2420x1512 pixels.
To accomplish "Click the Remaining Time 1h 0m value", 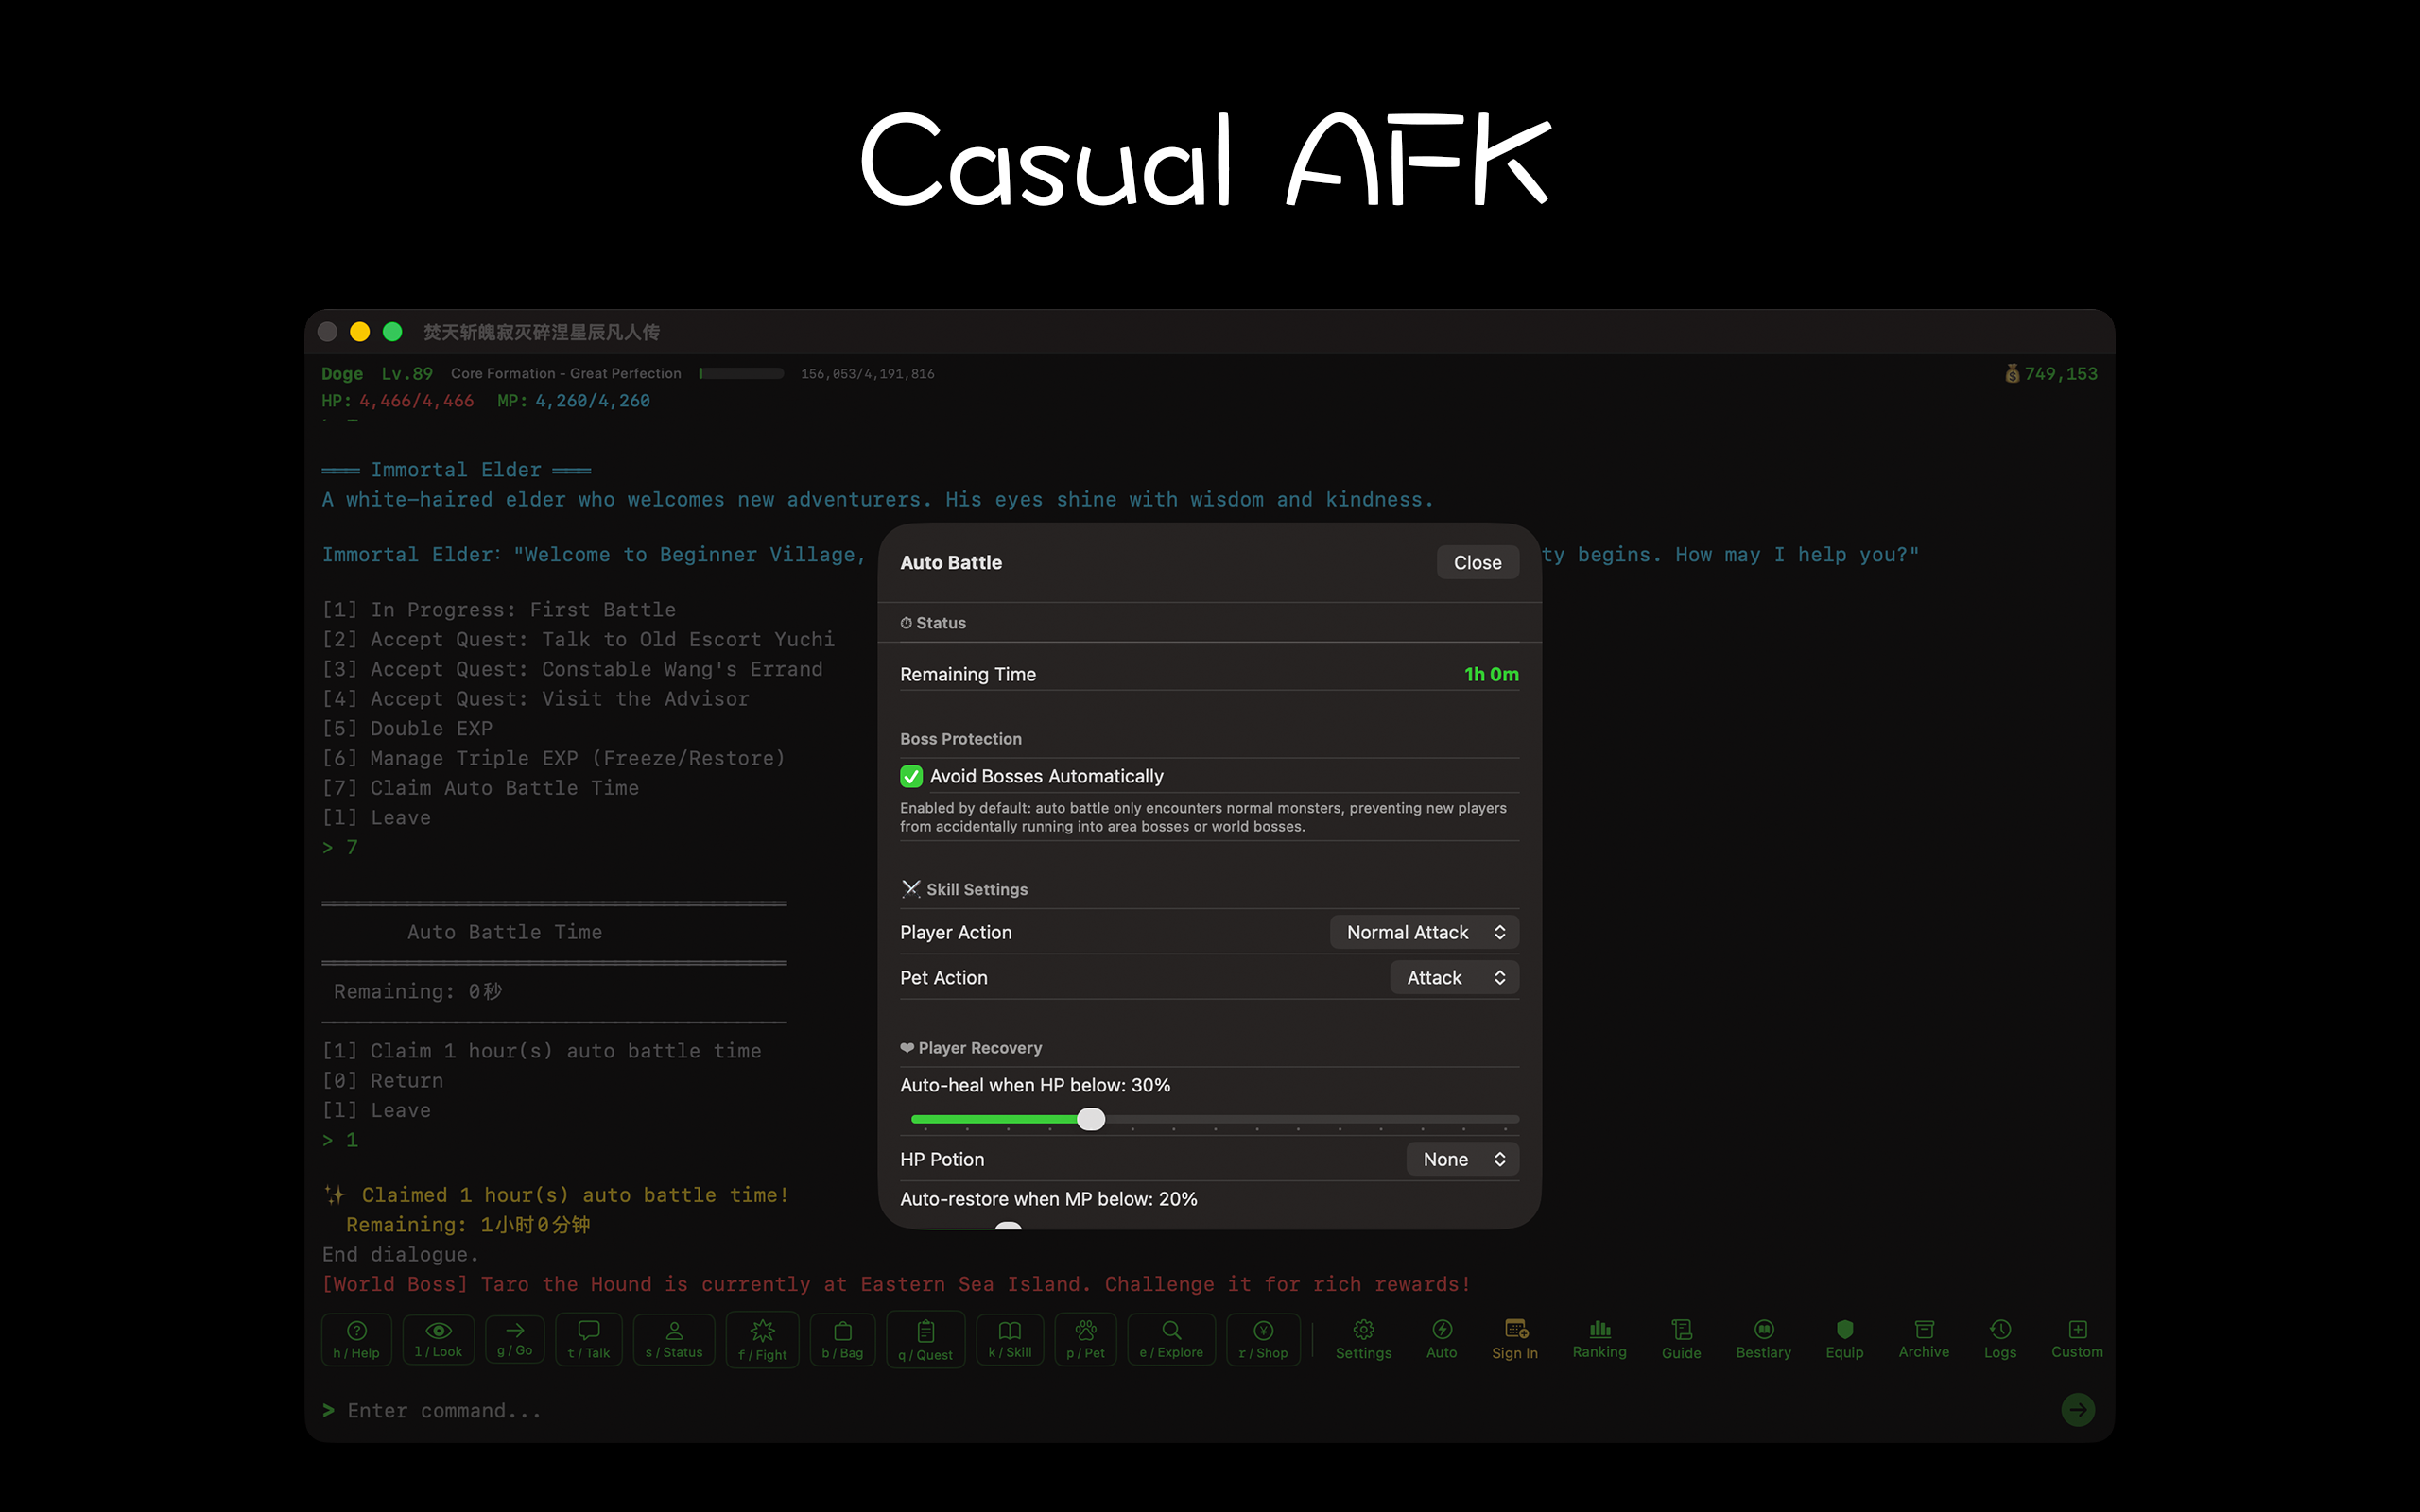I will (1491, 674).
